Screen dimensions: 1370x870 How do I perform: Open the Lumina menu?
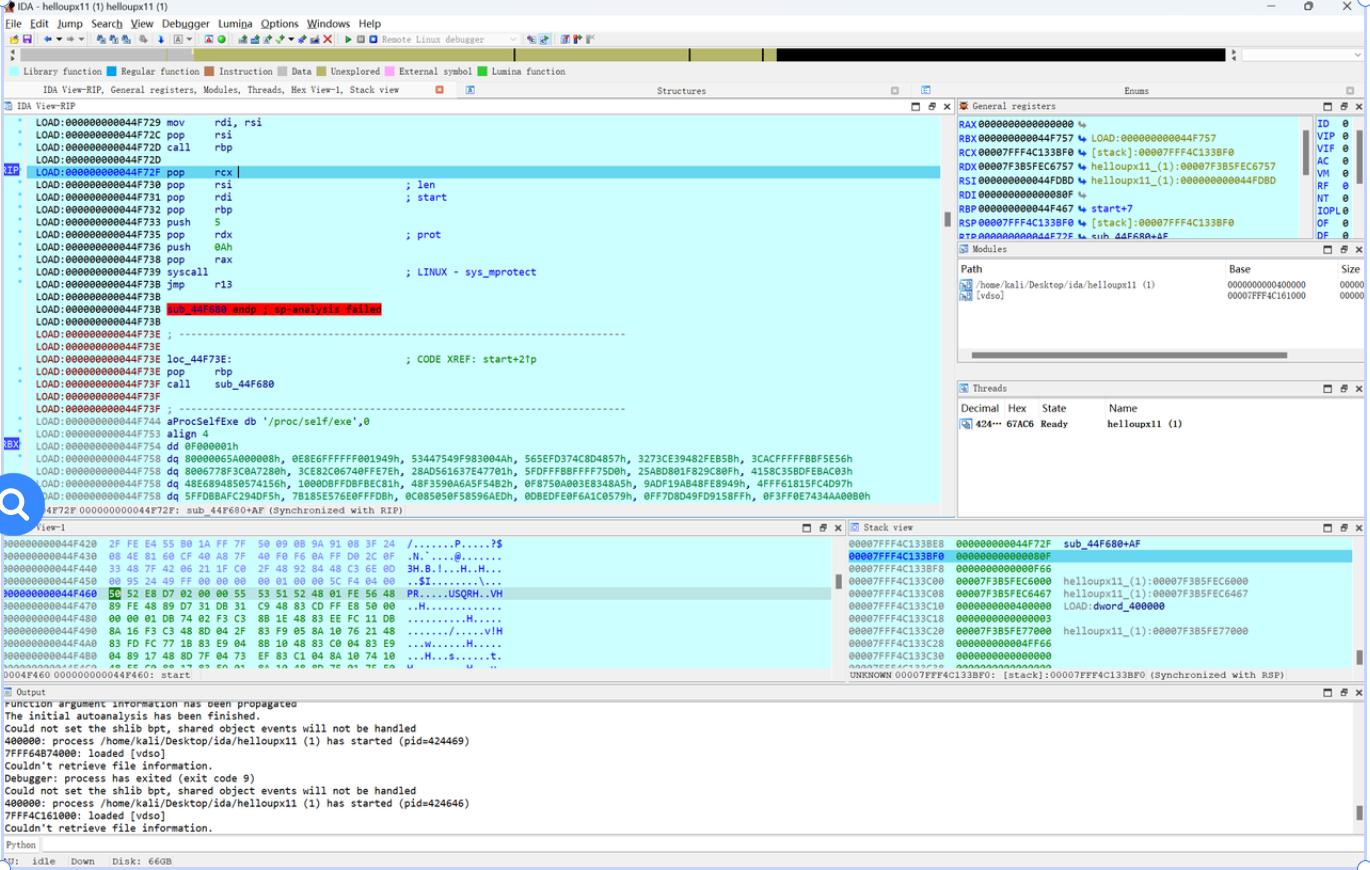(235, 23)
